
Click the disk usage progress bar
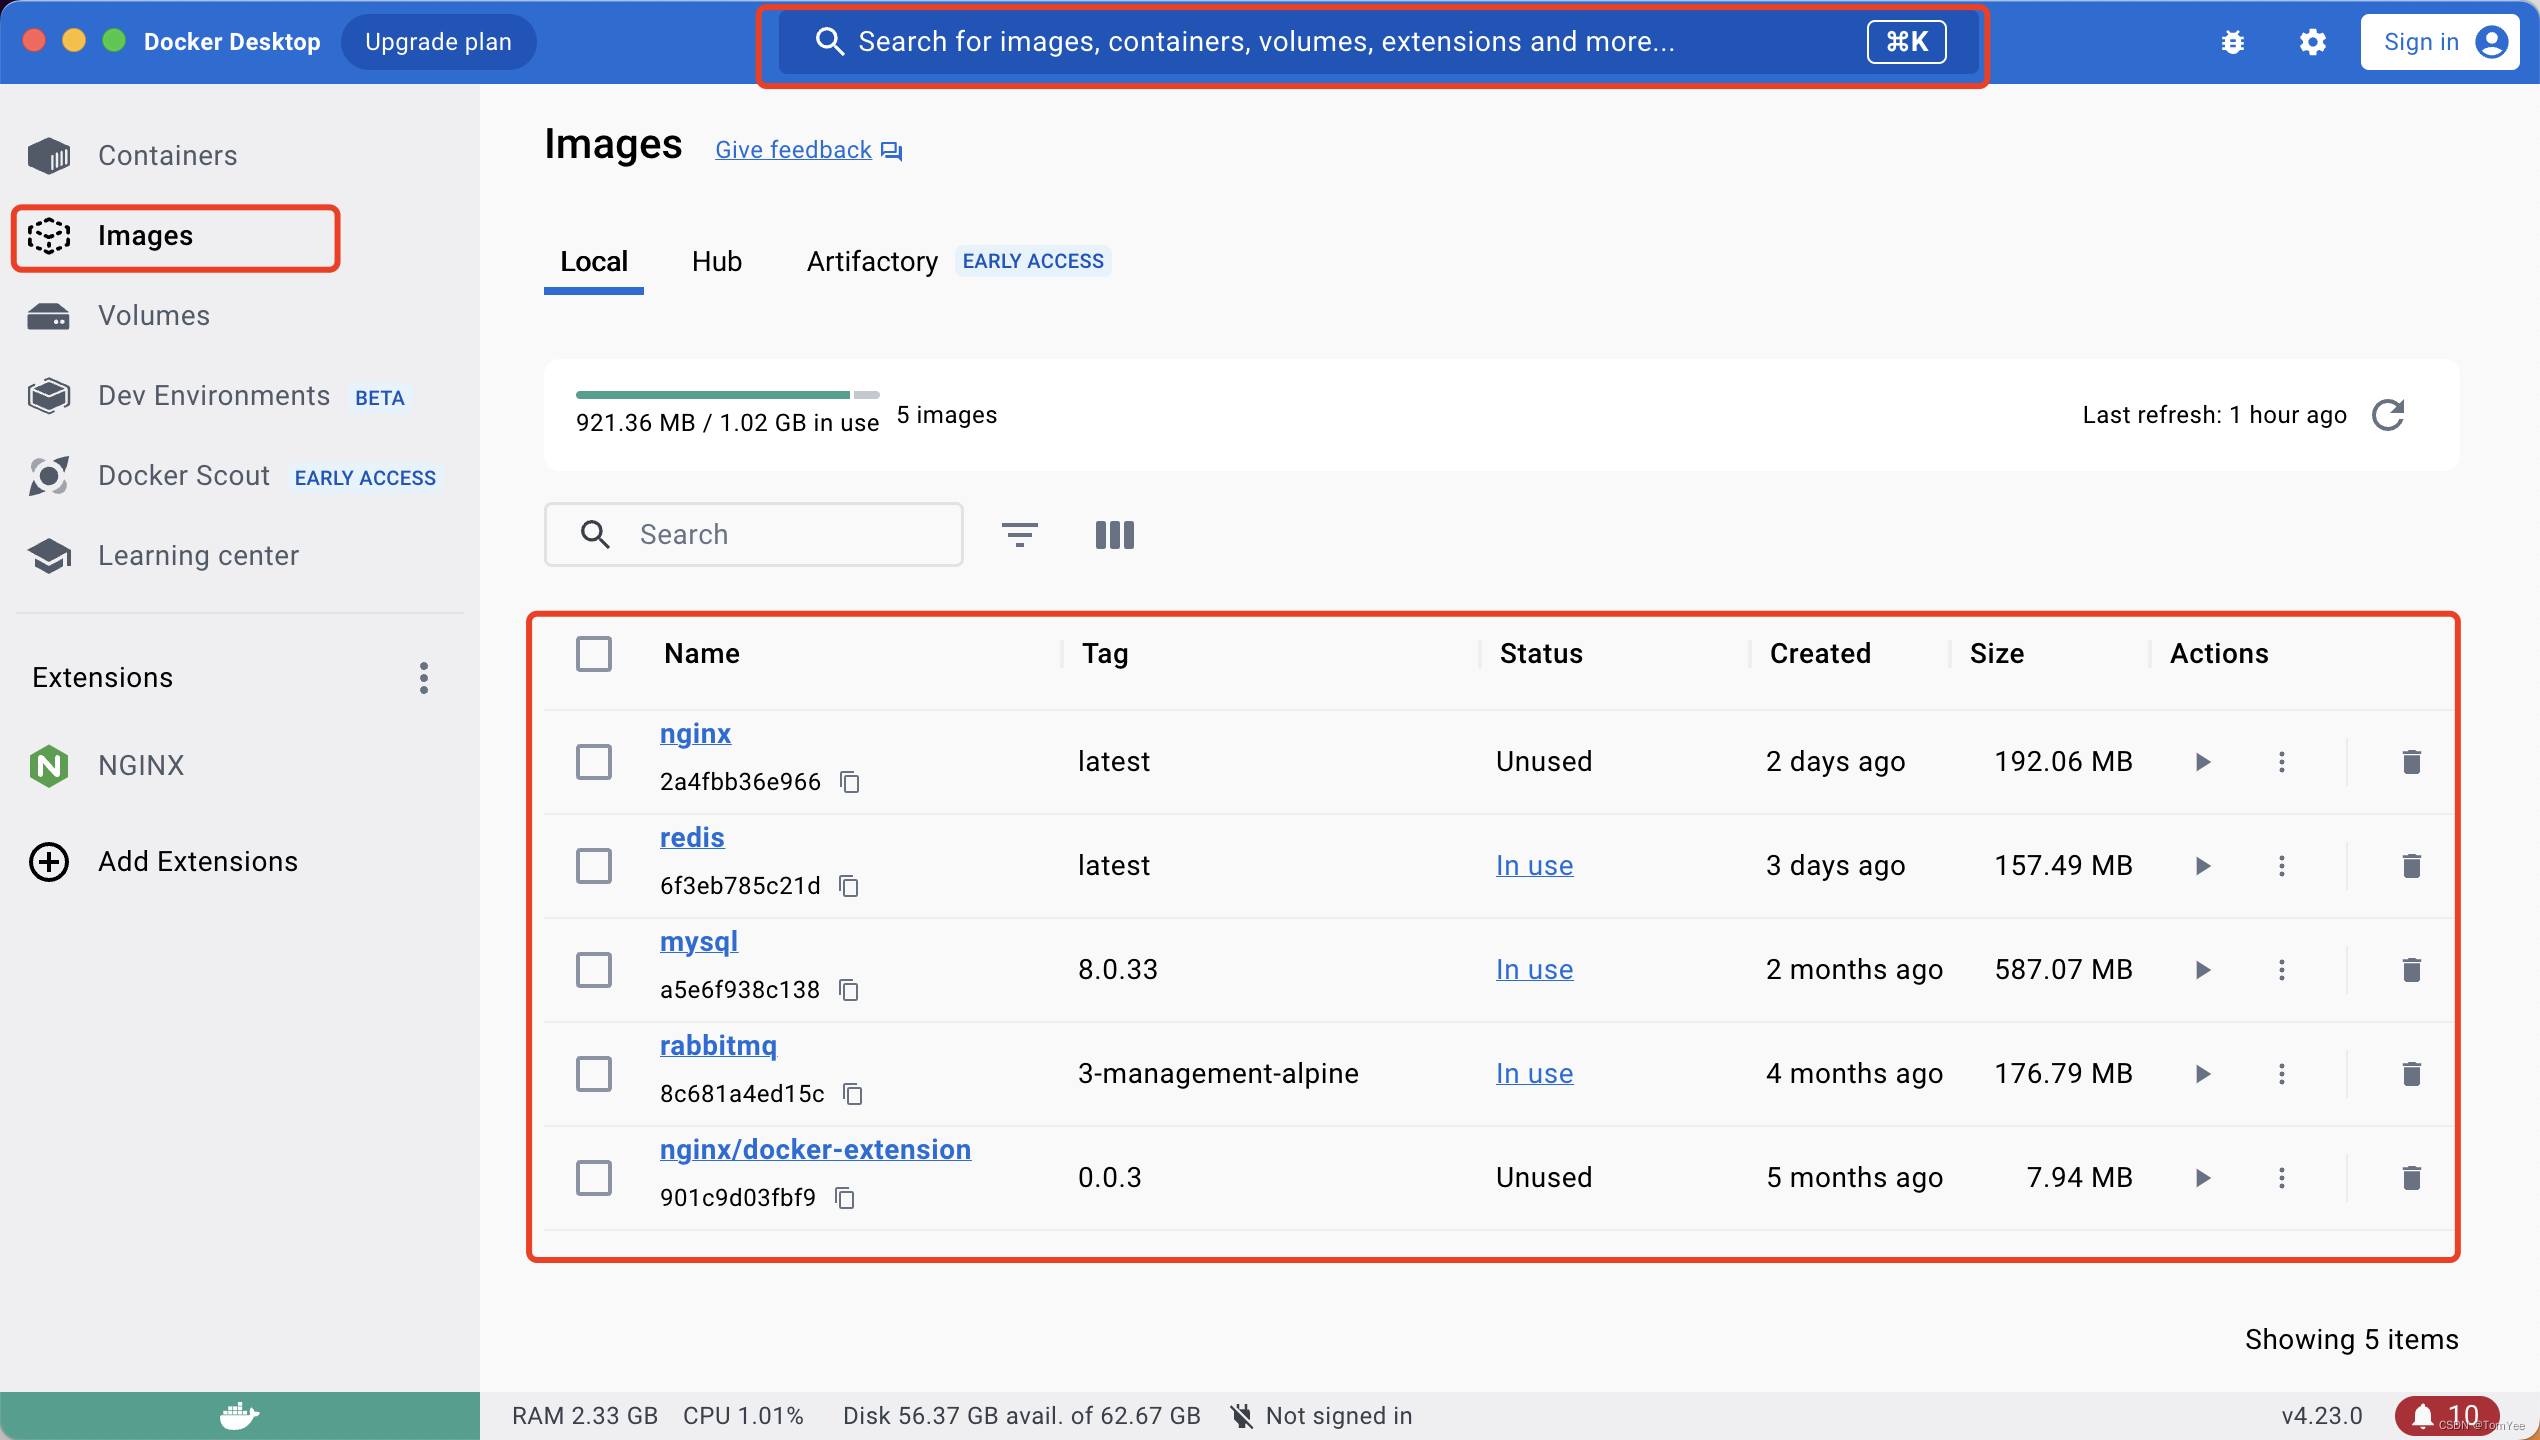(x=727, y=395)
